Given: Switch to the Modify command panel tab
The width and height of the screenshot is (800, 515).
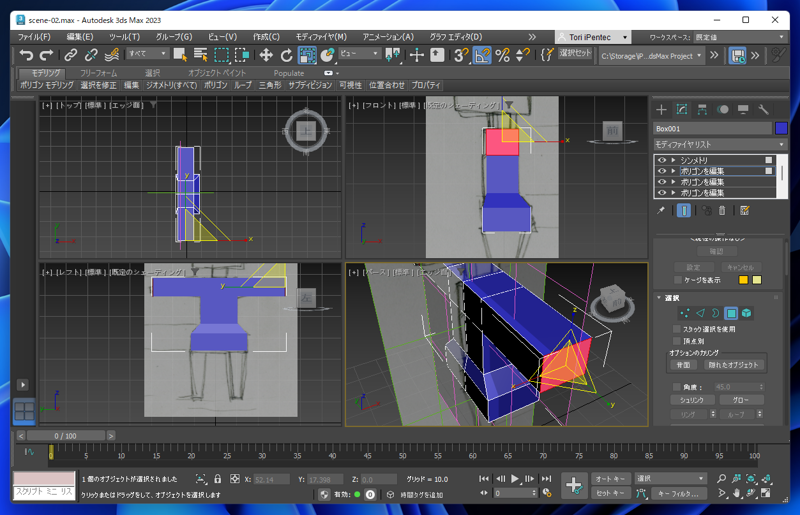Looking at the screenshot, I should pyautogui.click(x=682, y=110).
